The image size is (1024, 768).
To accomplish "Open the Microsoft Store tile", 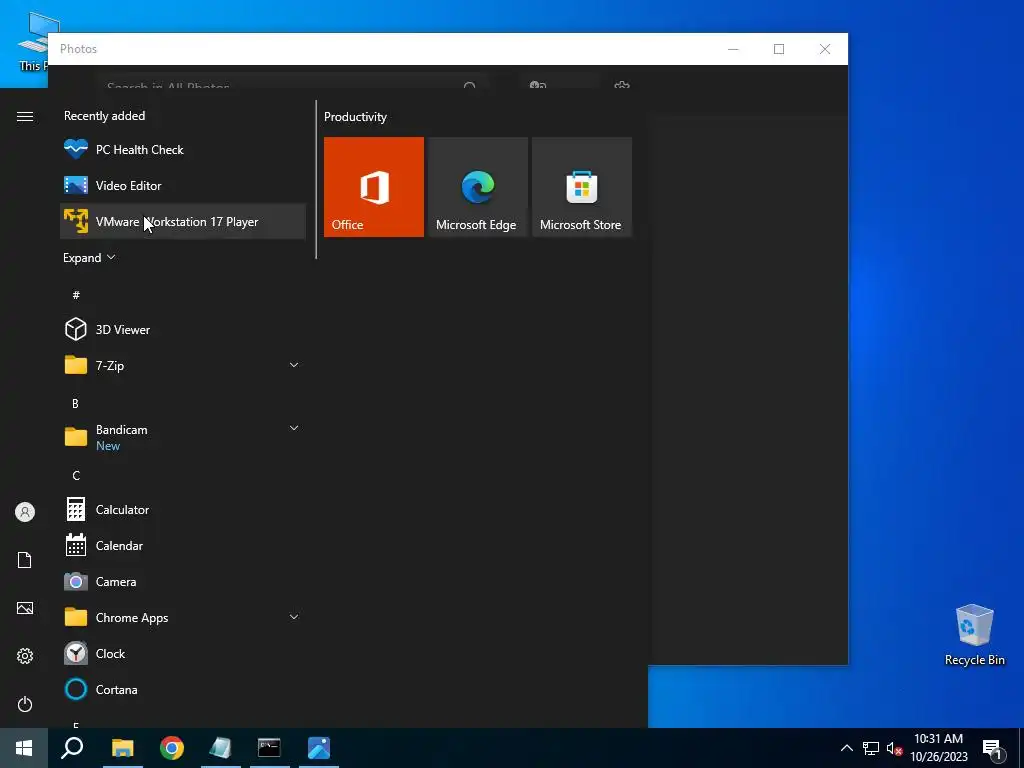I will [x=582, y=187].
